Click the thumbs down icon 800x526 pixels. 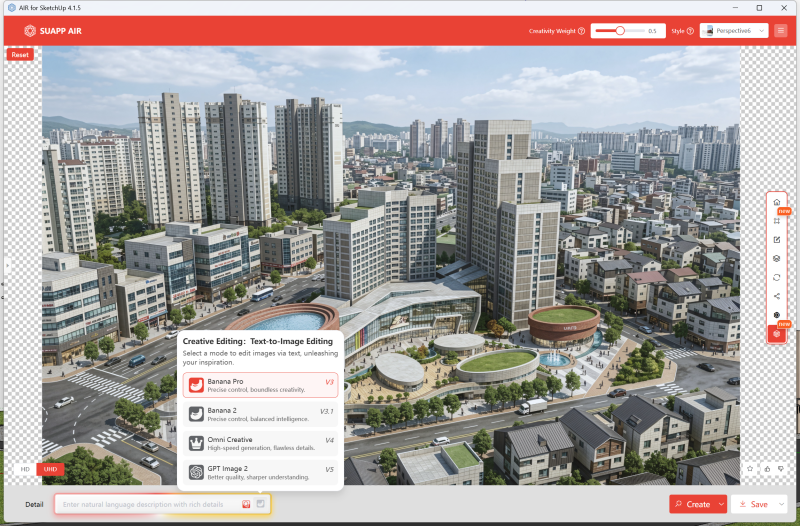click(781, 468)
